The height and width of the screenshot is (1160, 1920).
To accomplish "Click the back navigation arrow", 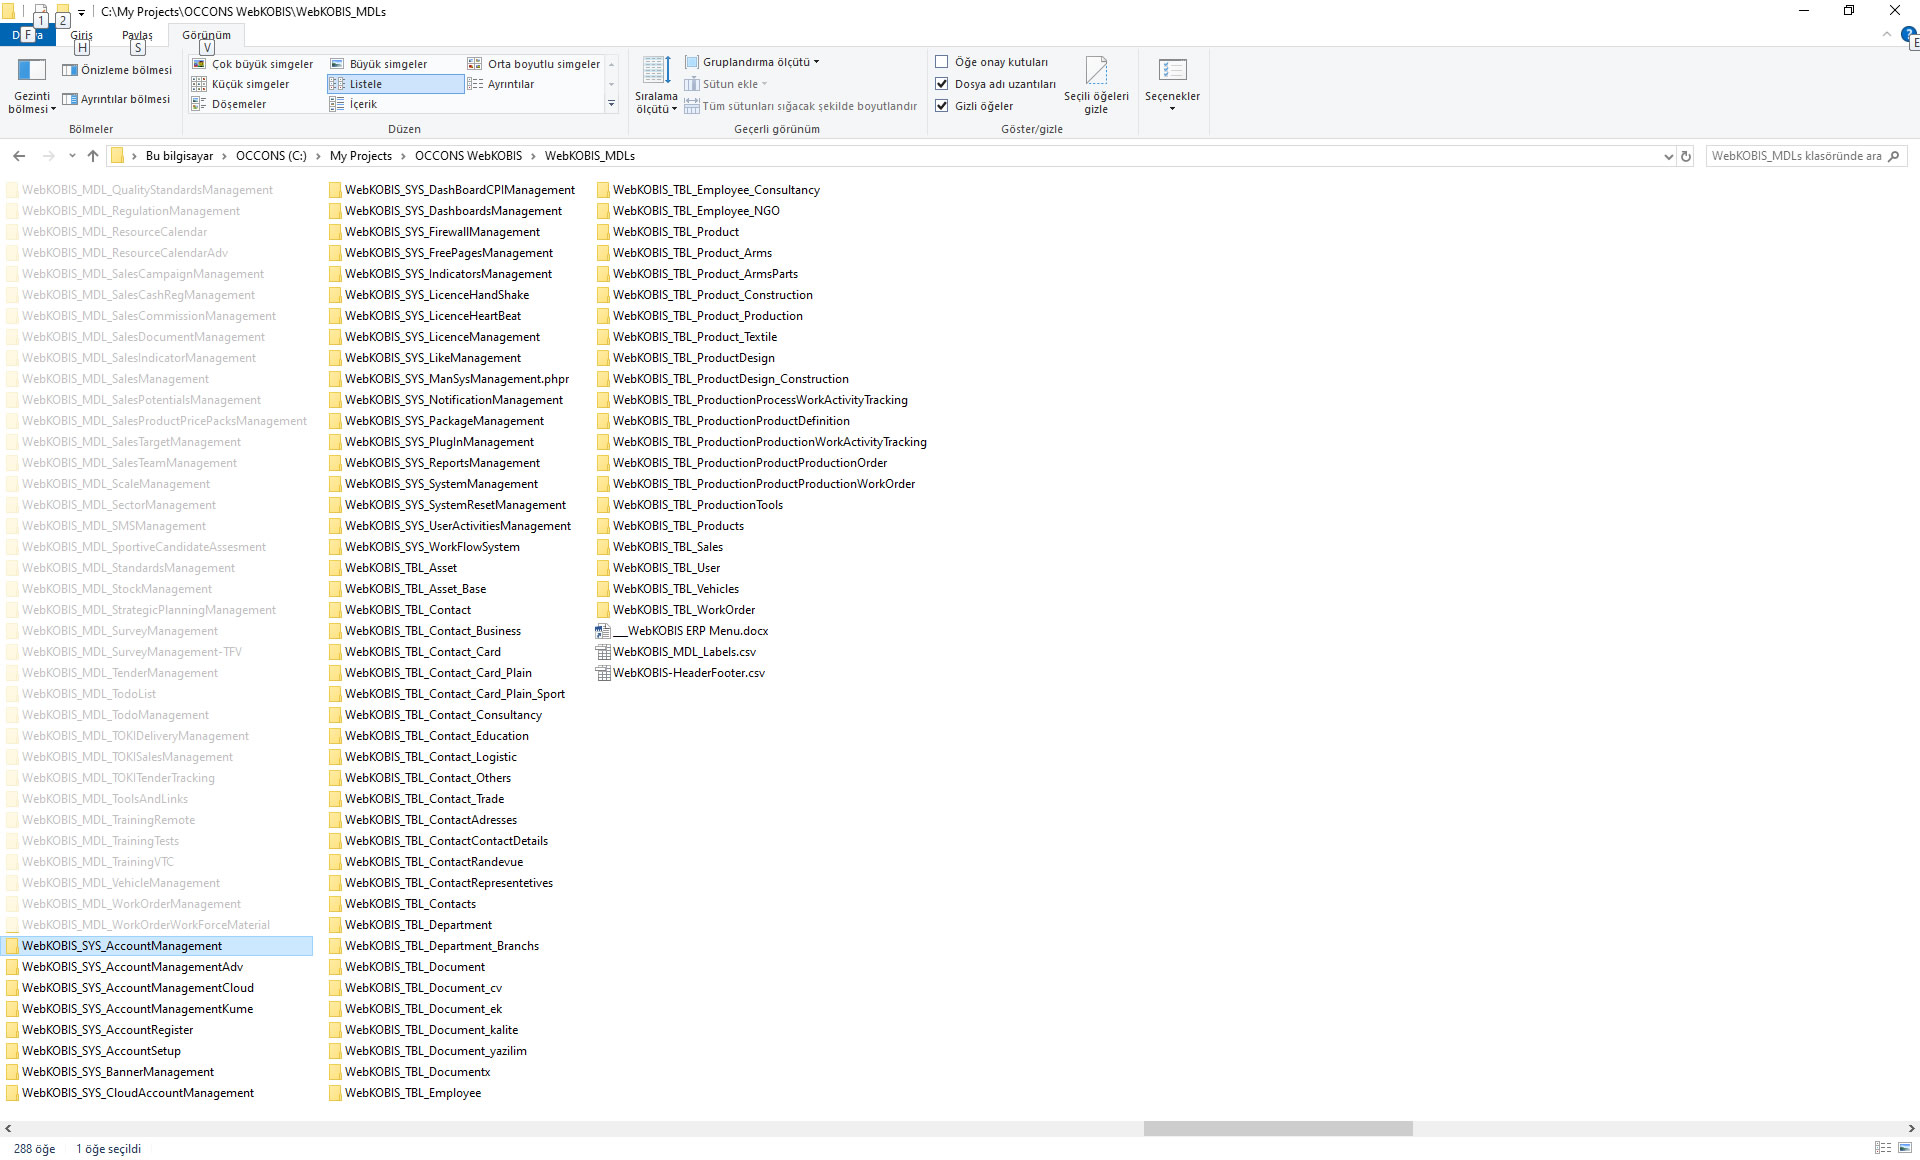I will coord(19,156).
